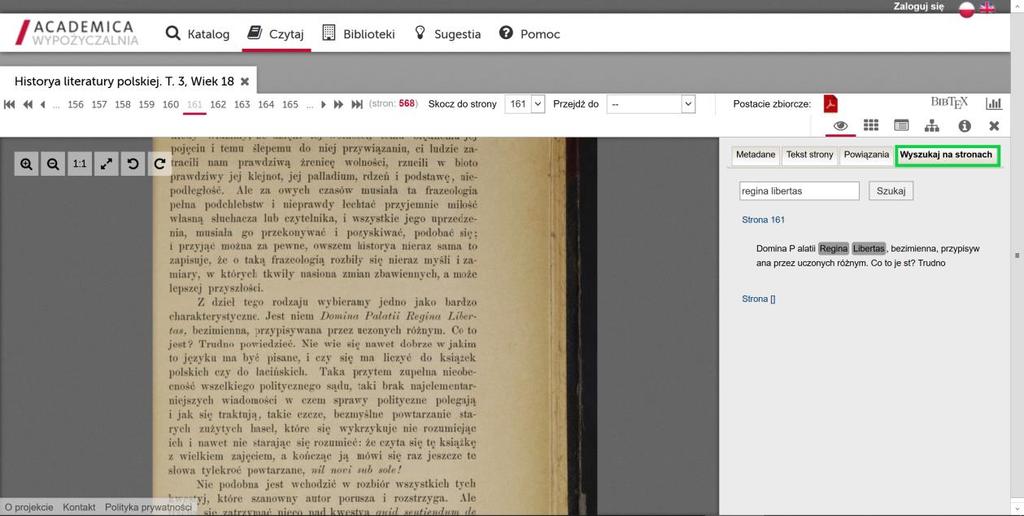
Task: Click the highlighted Libertas match
Action: [x=869, y=249]
